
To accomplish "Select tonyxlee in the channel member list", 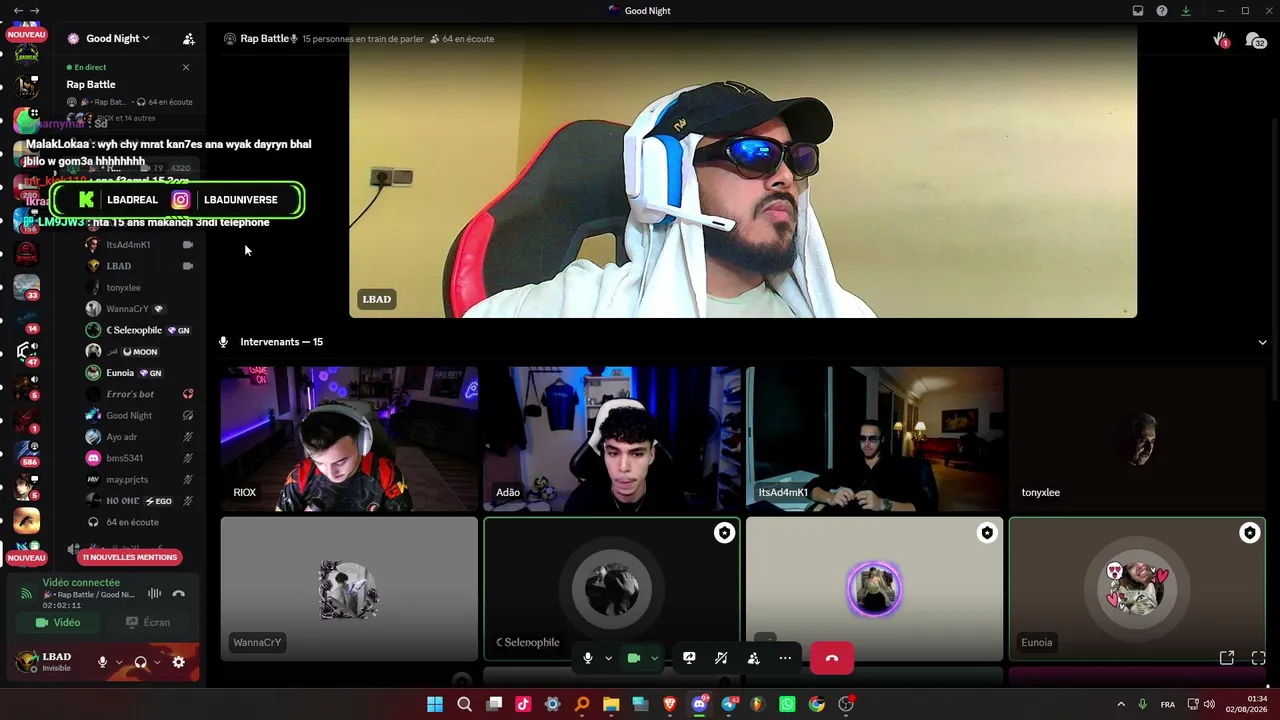I will (140, 287).
